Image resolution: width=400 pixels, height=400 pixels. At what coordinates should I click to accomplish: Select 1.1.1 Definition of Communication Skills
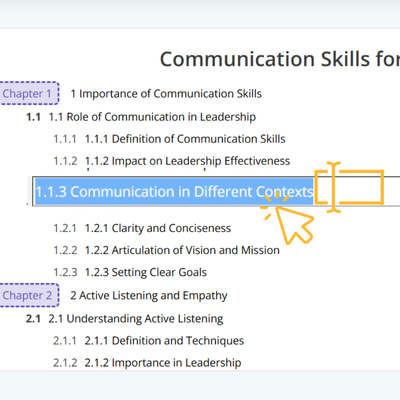click(x=185, y=139)
